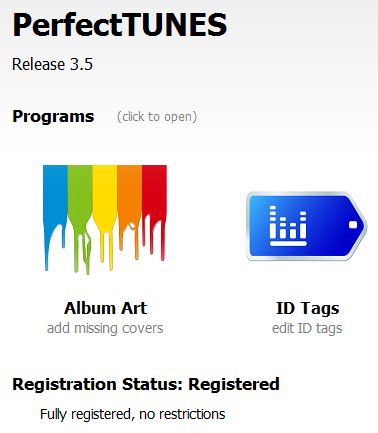Click the hole in the blue tag
Viewport: 378px width, 433px height.
pyautogui.click(x=353, y=225)
